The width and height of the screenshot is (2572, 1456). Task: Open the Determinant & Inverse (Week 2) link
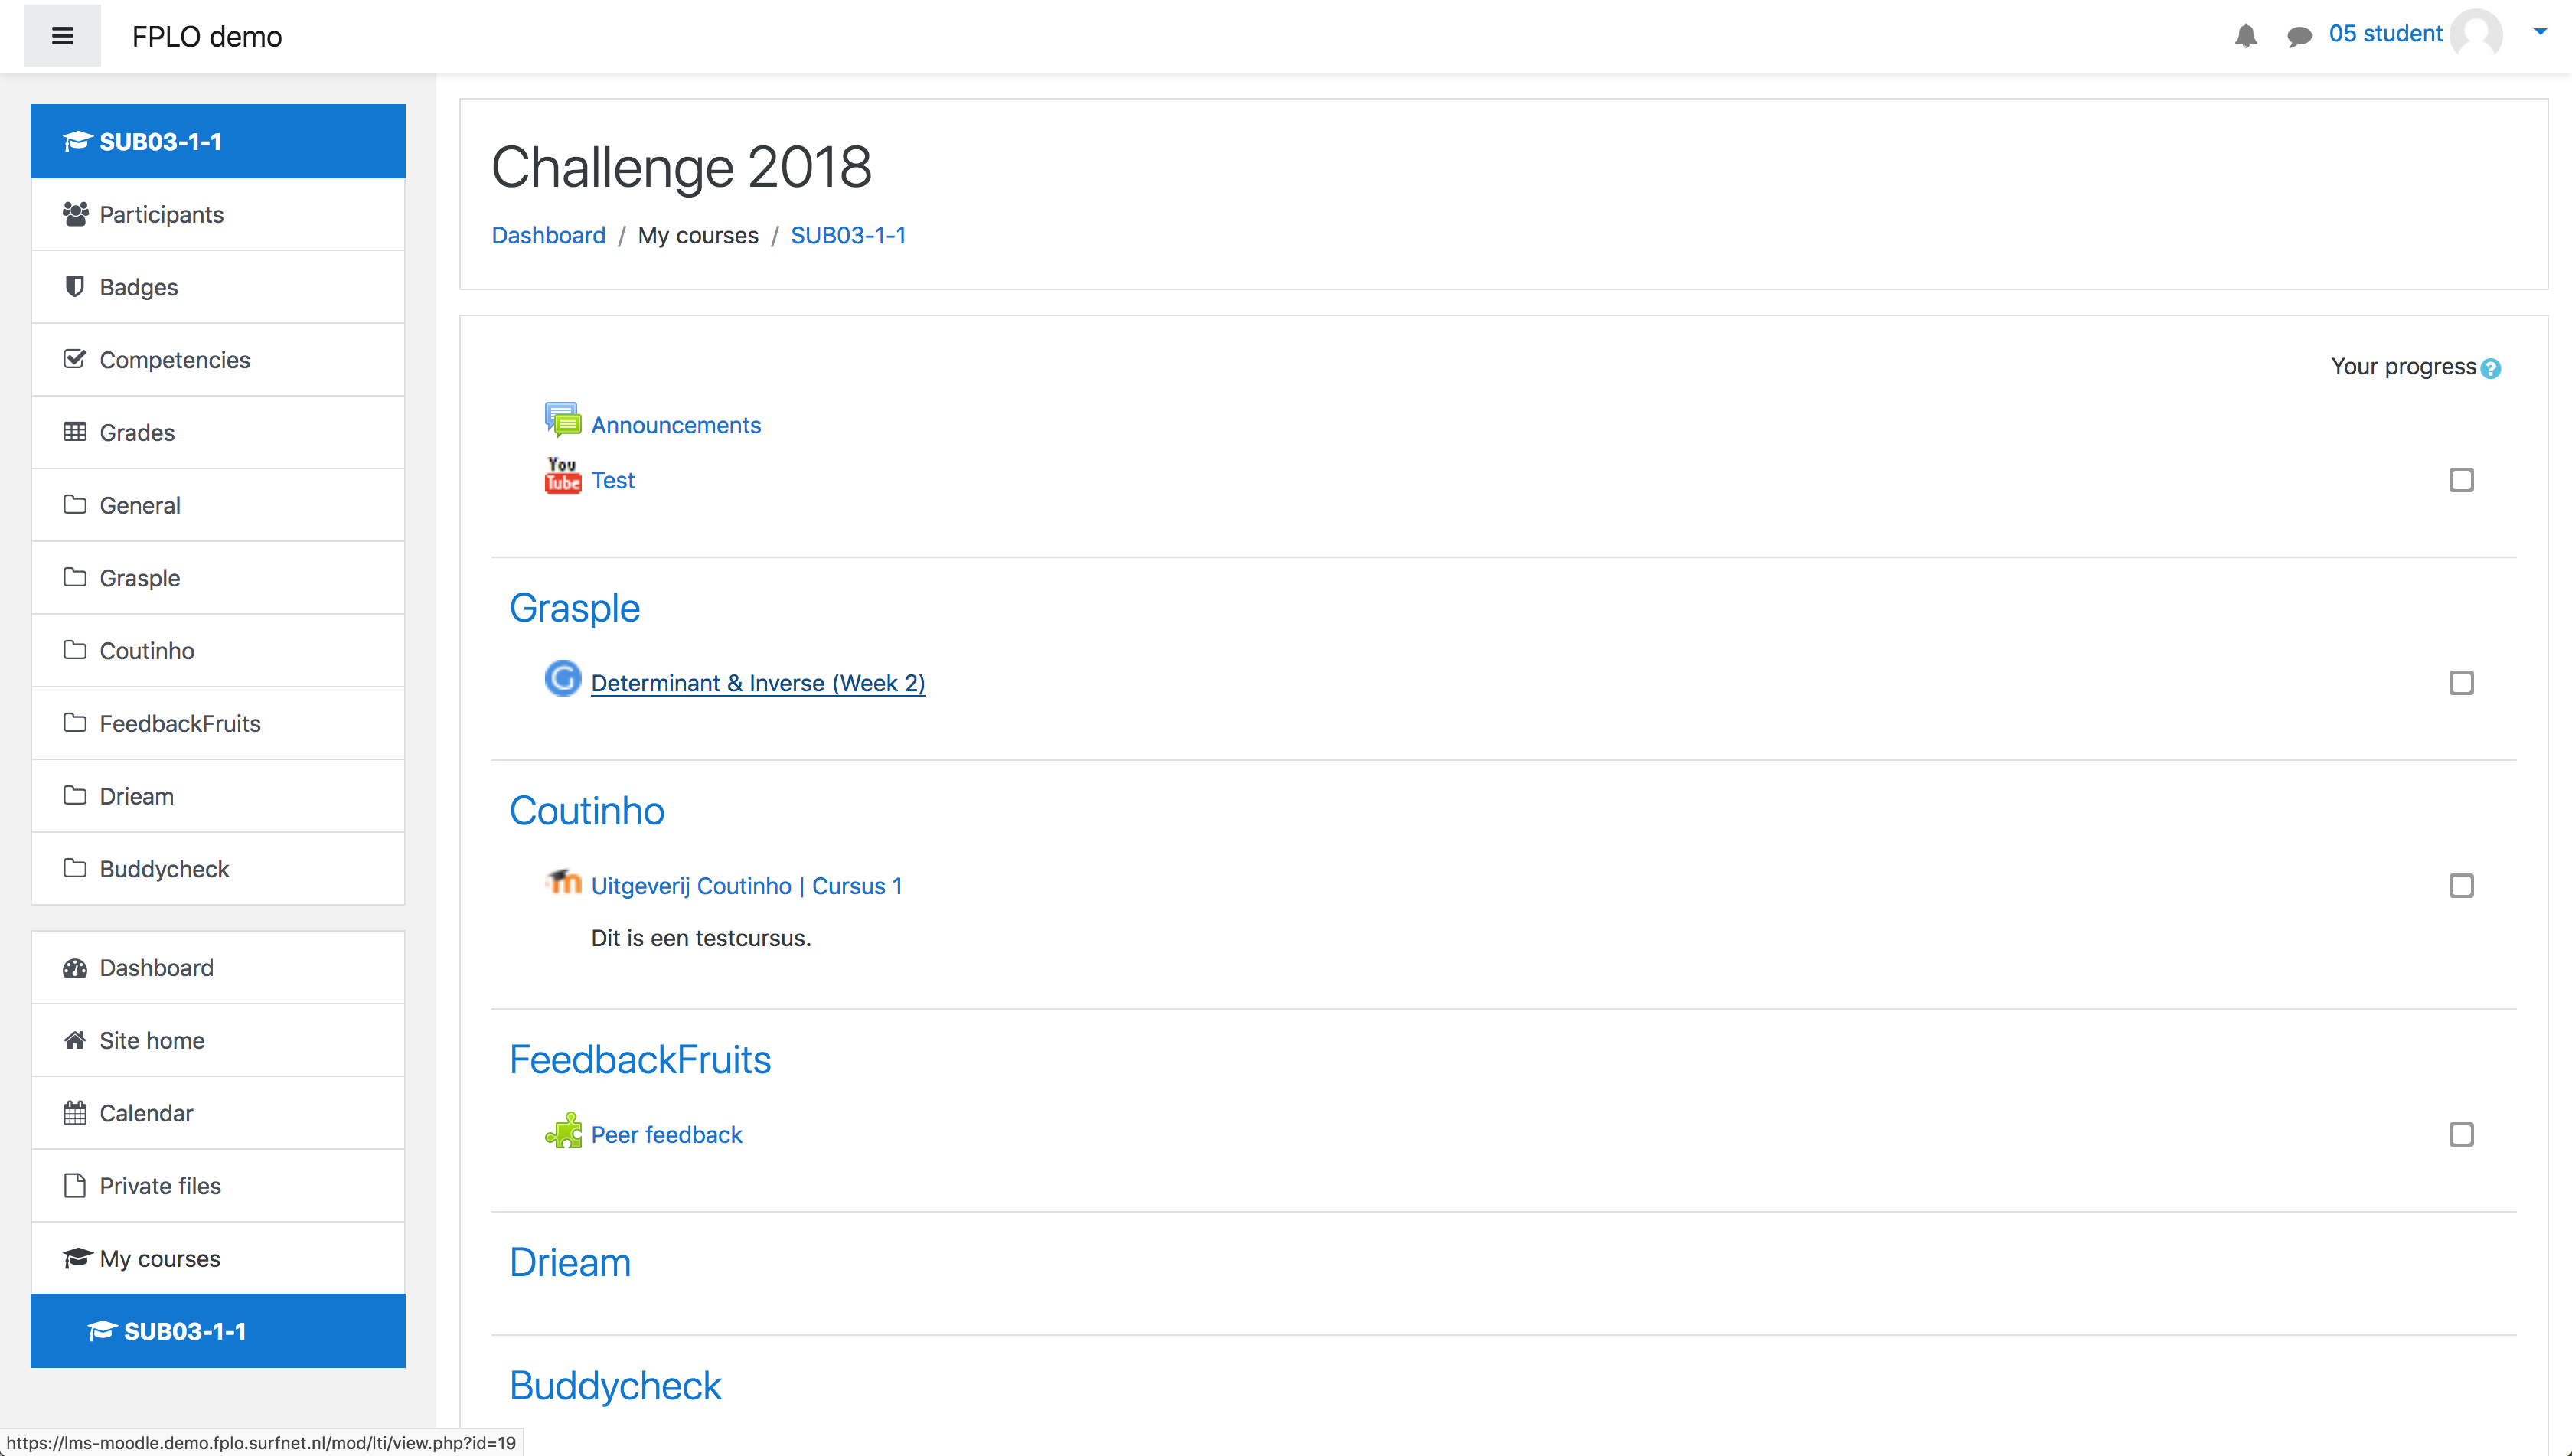758,683
